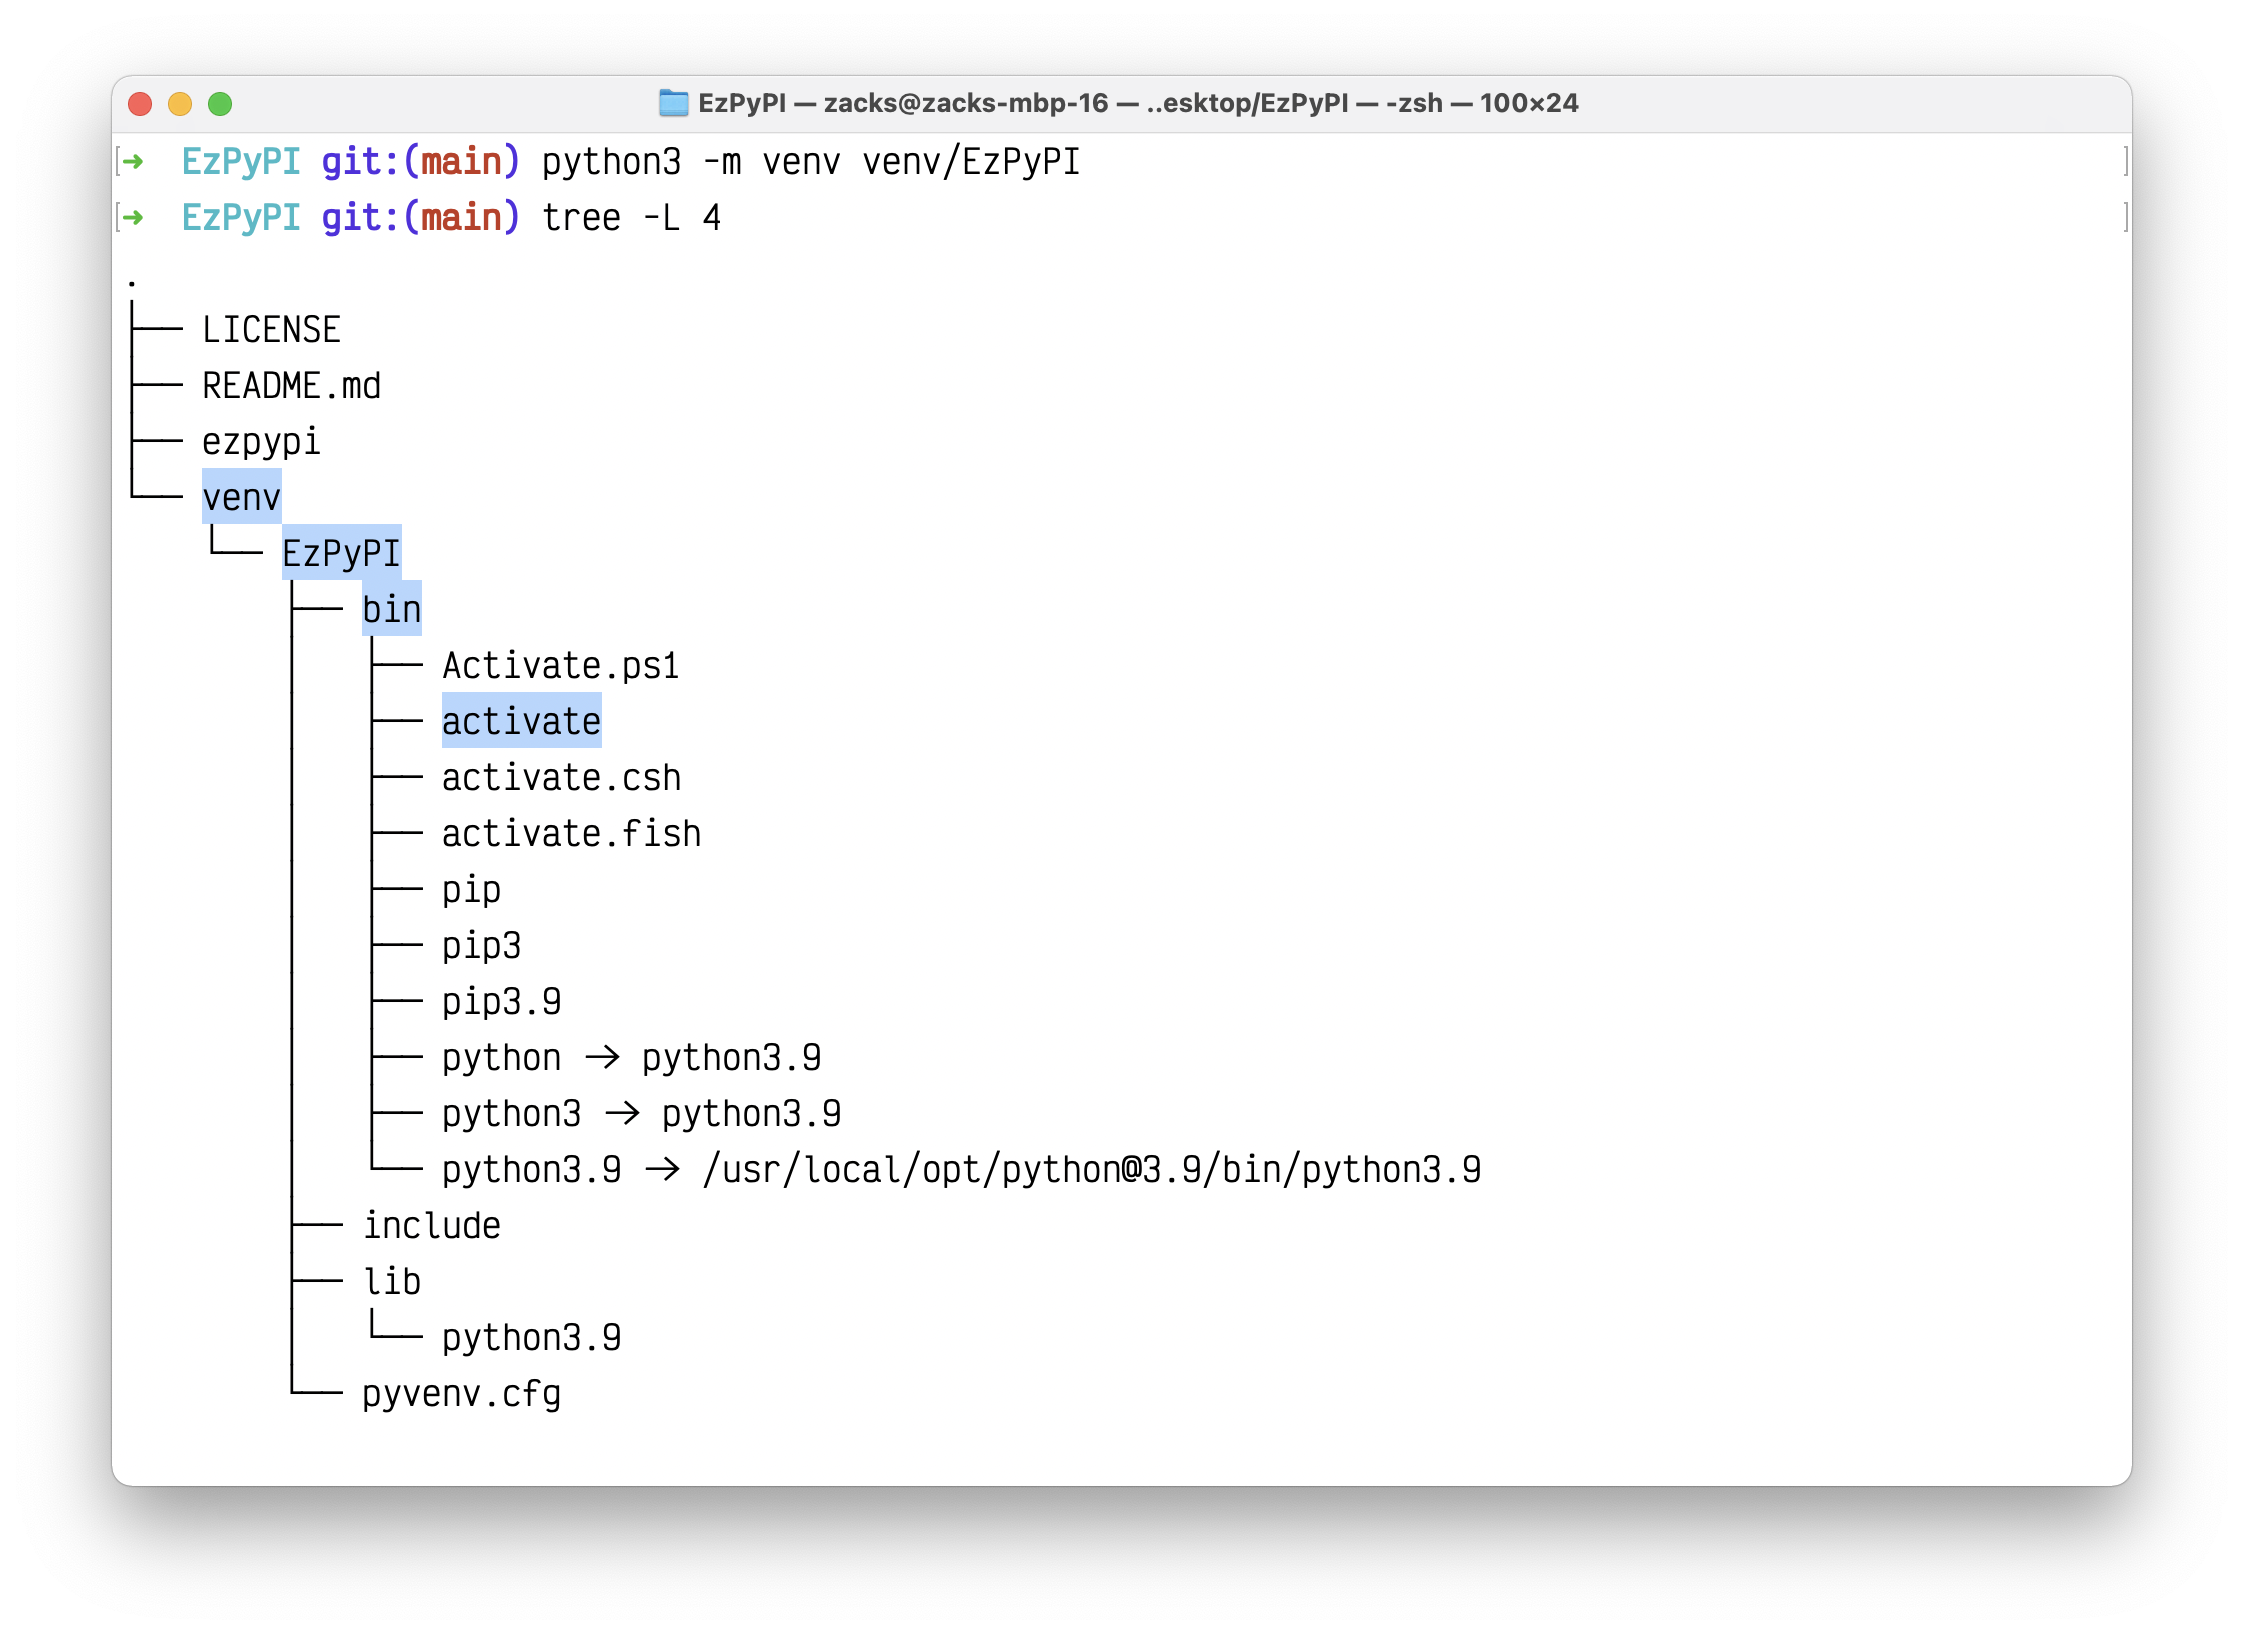Click the window title text in title bar
Screen dimensions: 2244x1634
click(x=1137, y=103)
